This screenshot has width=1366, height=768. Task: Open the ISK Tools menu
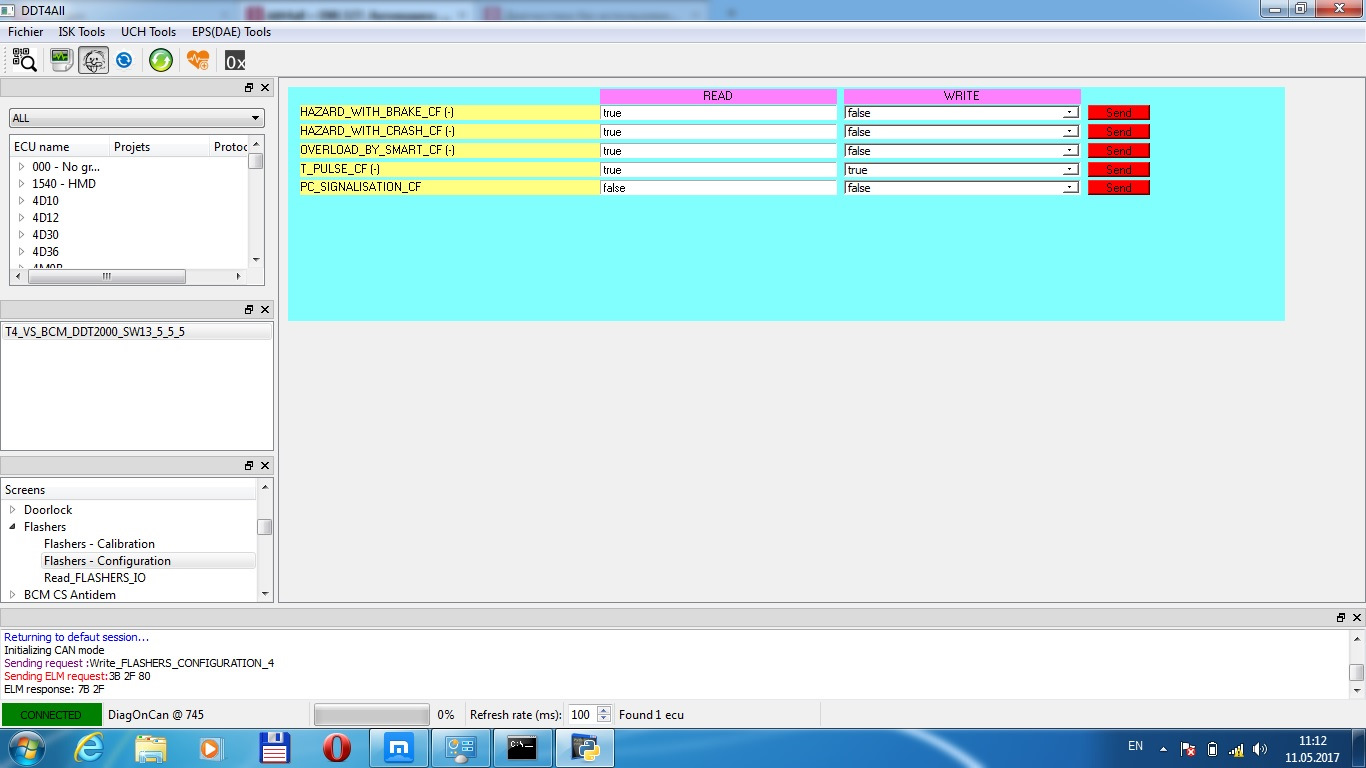(82, 32)
